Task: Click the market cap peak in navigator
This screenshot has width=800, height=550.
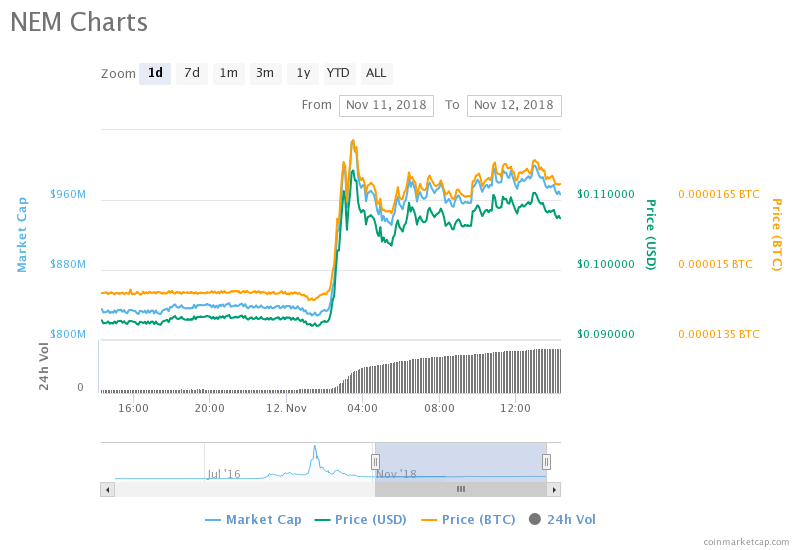Action: tap(314, 447)
